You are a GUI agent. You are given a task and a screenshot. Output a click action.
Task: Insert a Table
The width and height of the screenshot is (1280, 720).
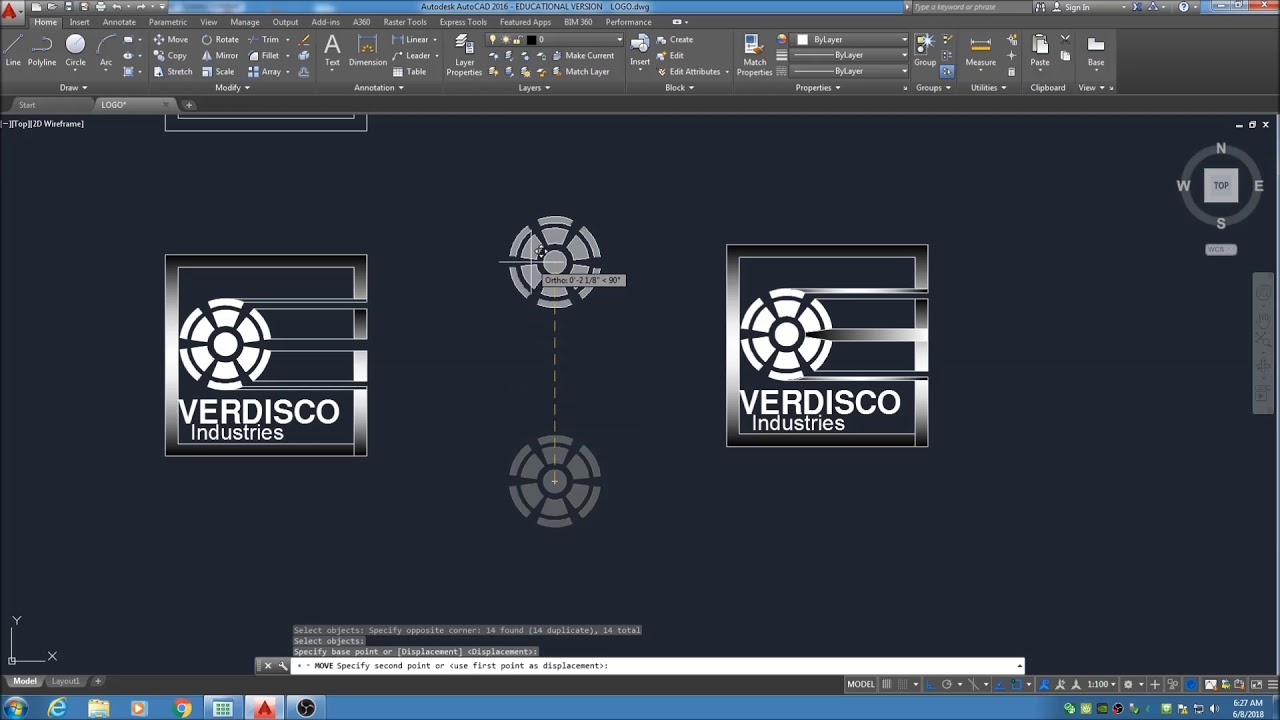(x=410, y=72)
